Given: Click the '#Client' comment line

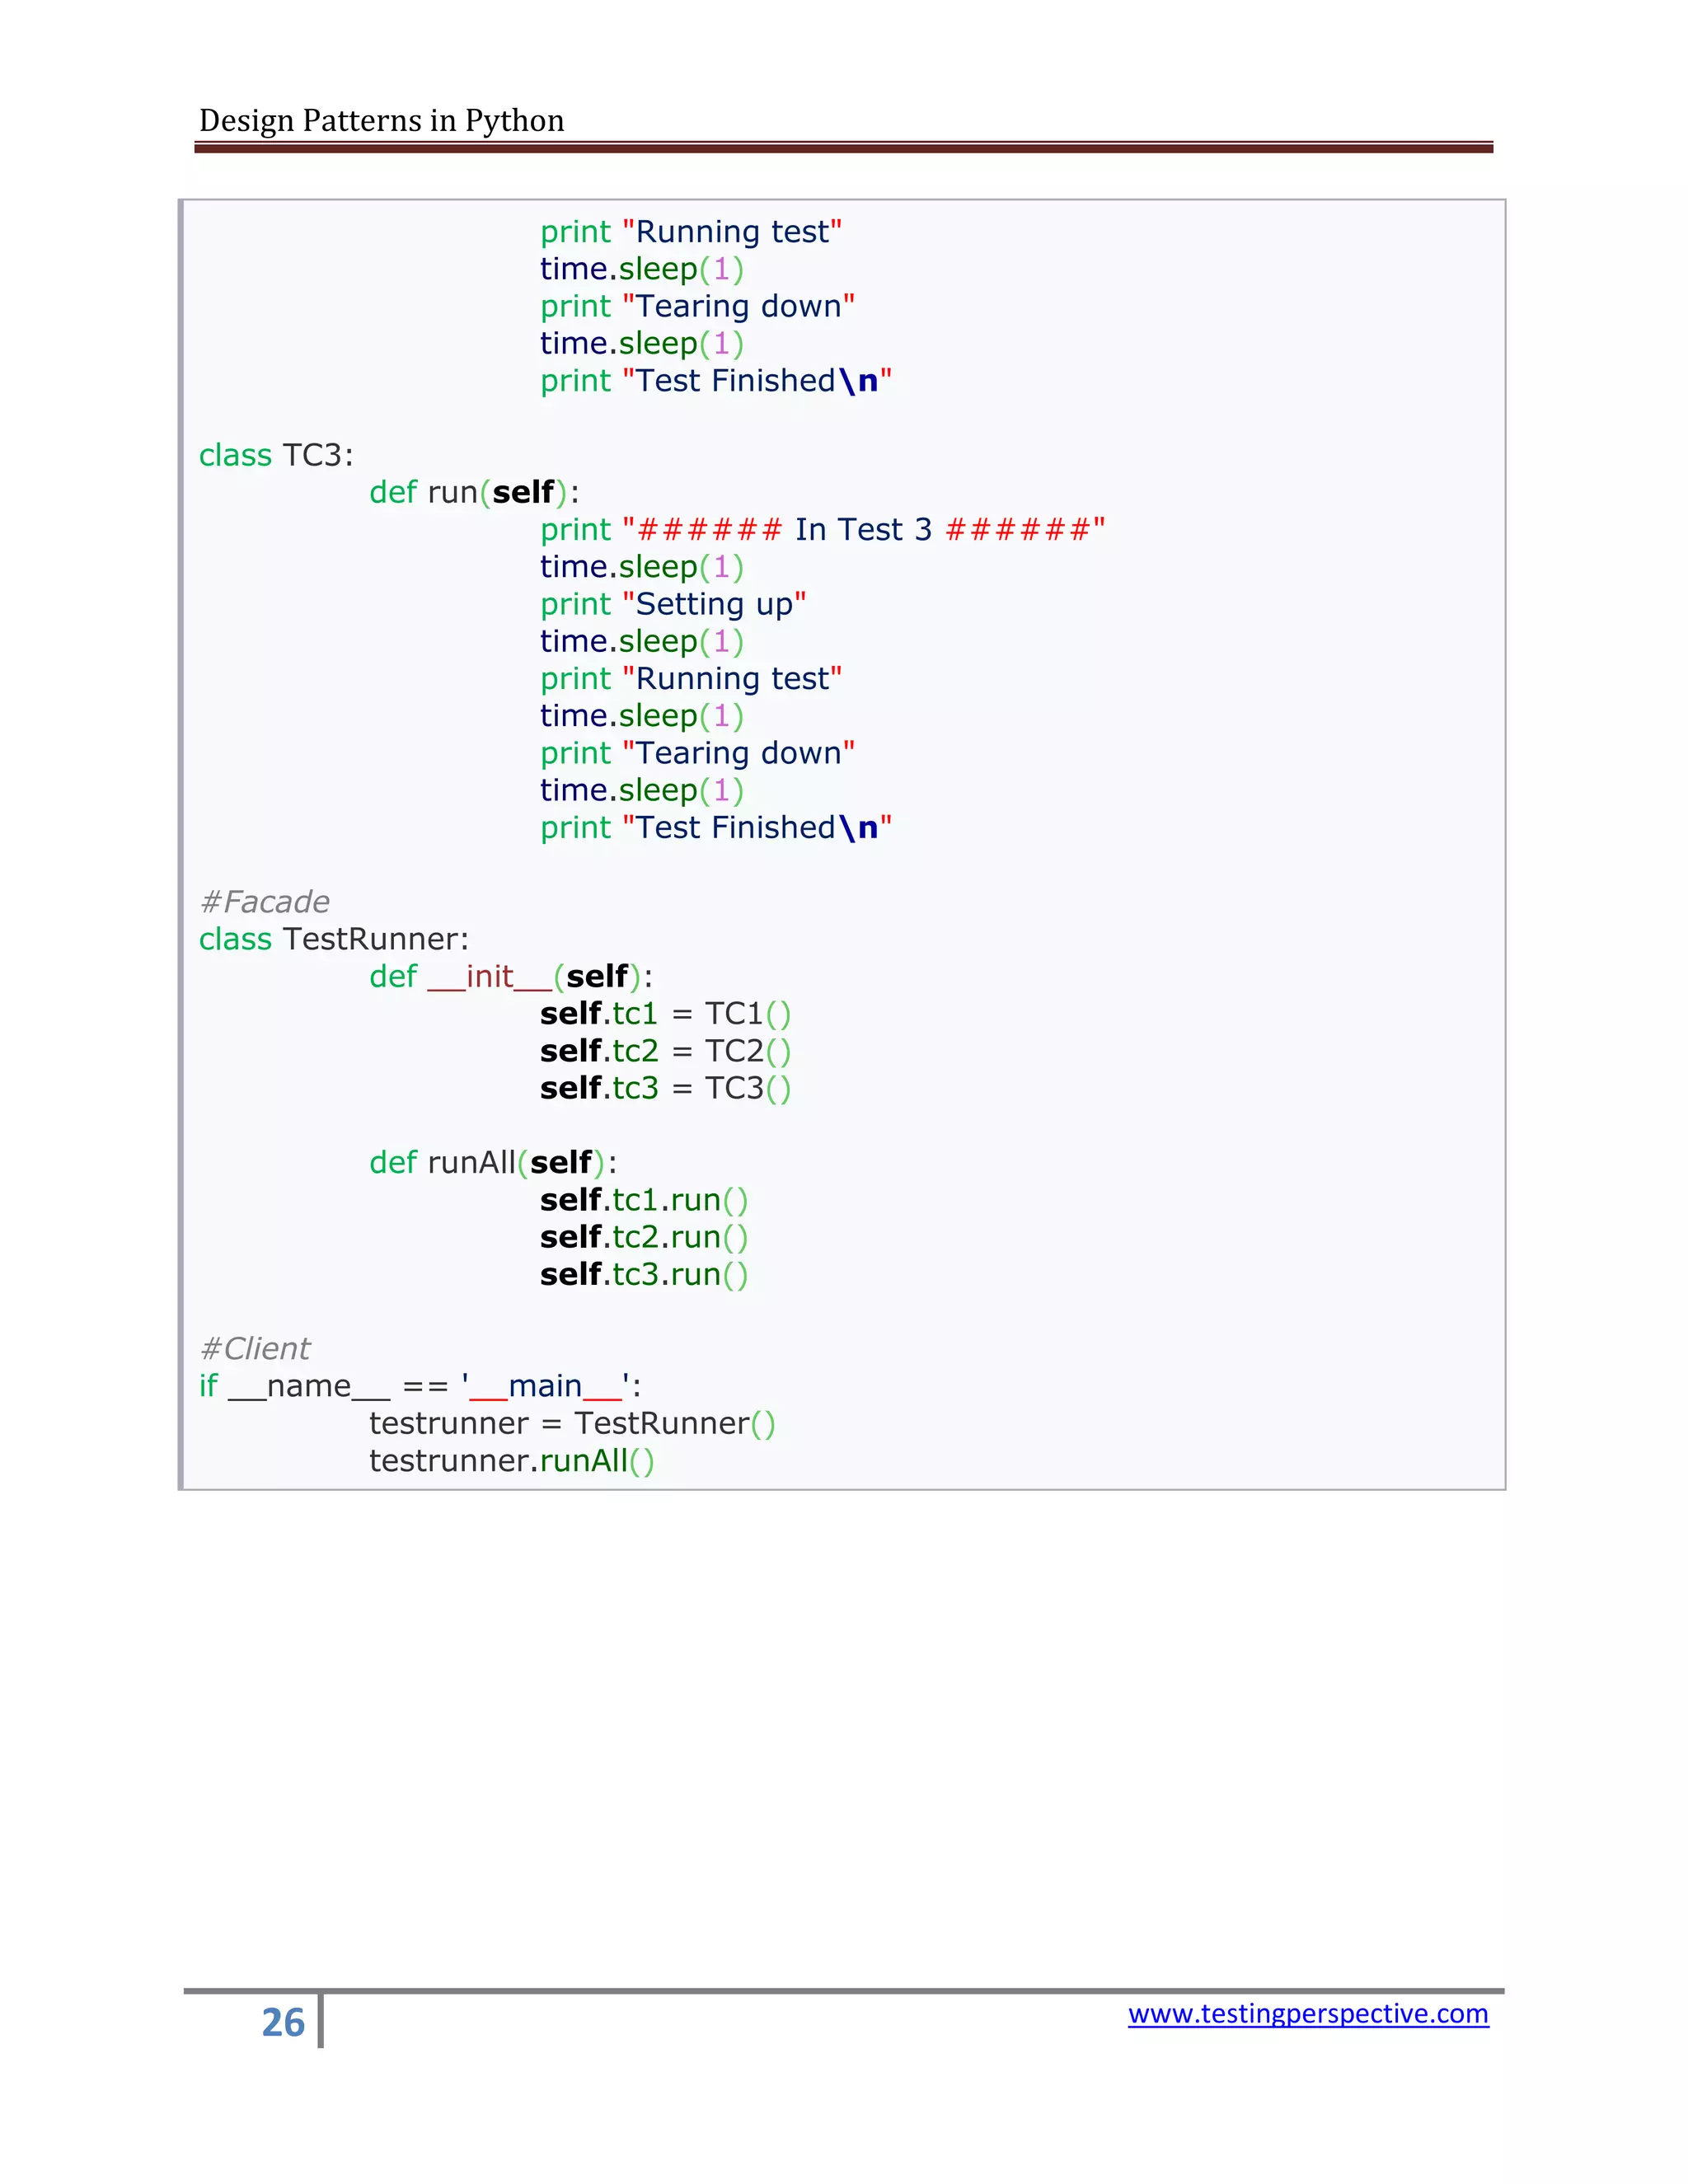Looking at the screenshot, I should pos(255,1349).
